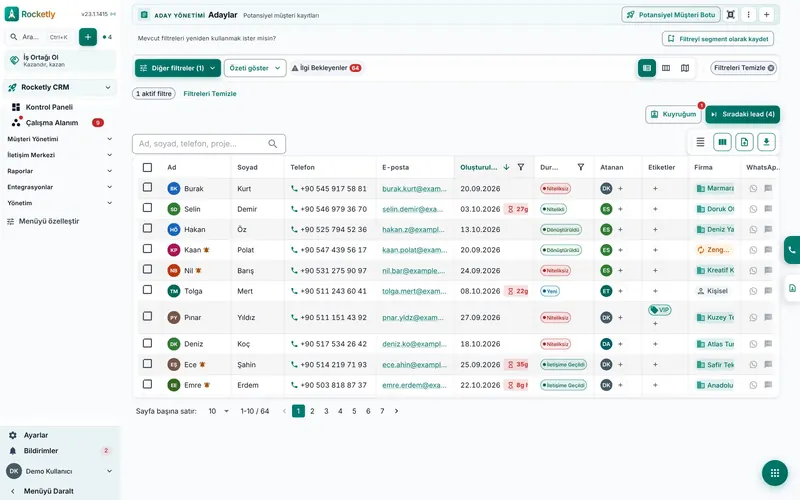Click the plus icon at top right header
The image size is (800, 500).
(x=766, y=15)
